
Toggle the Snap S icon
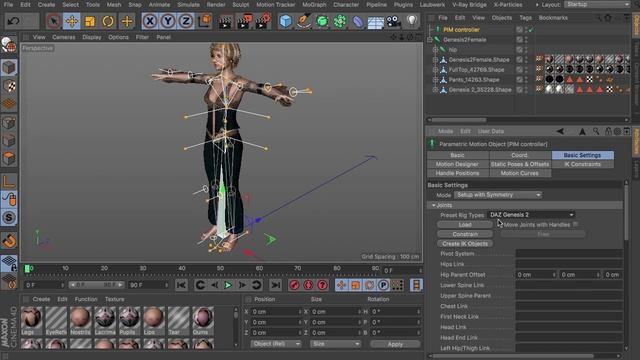[9, 217]
